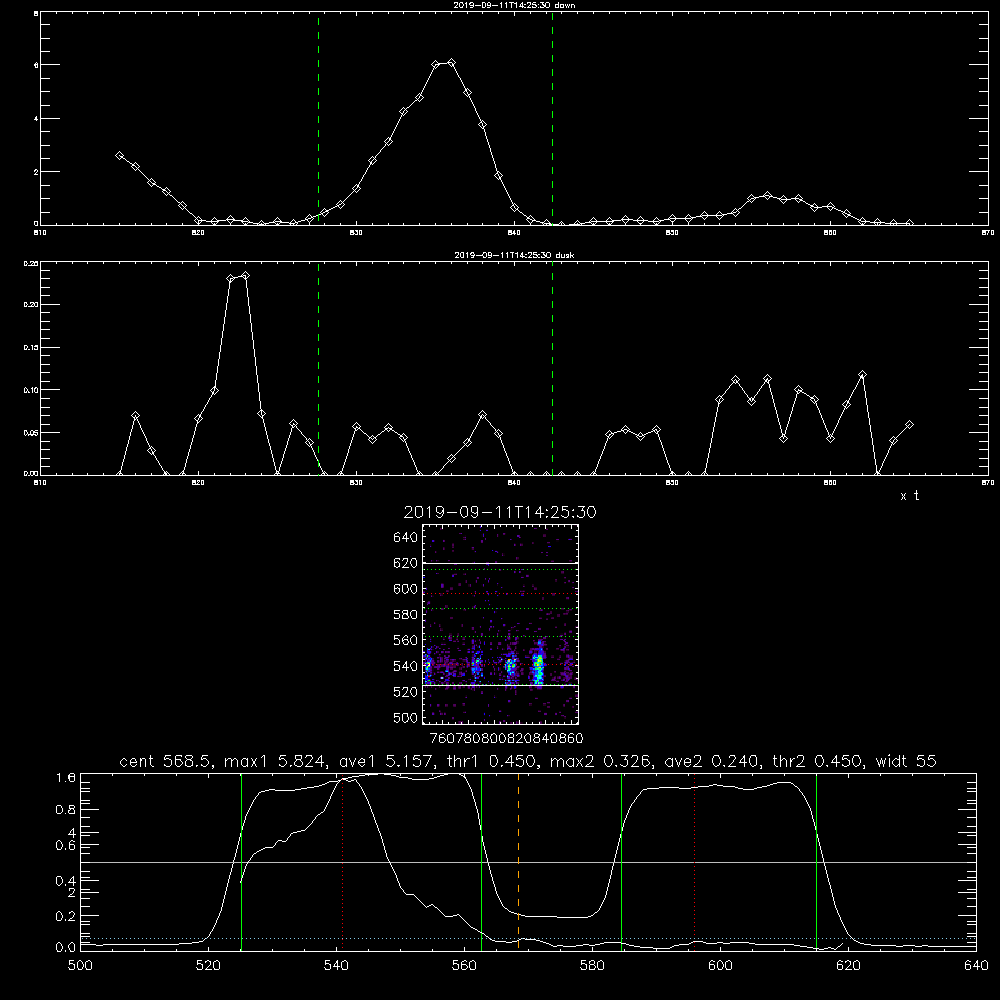Click the '1.6' y-axis label of the bottom plot

[x=66, y=777]
